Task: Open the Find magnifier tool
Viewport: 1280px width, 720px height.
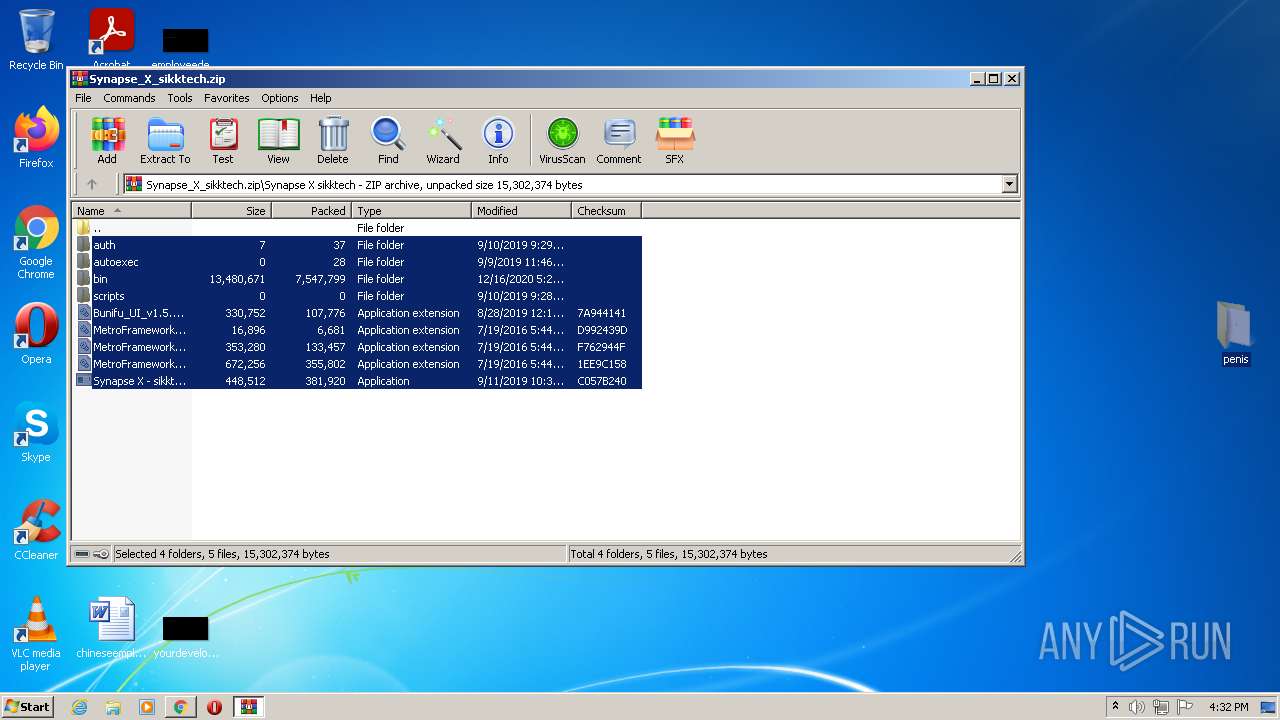Action: click(388, 141)
